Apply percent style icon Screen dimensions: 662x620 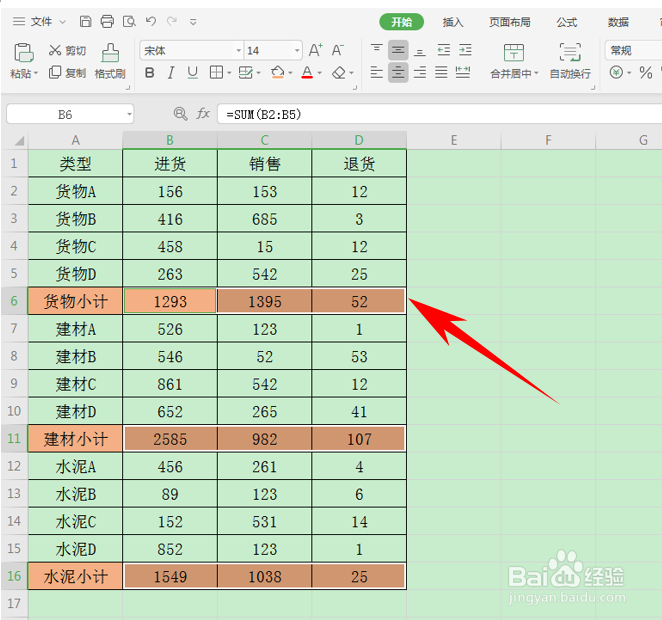click(x=646, y=73)
